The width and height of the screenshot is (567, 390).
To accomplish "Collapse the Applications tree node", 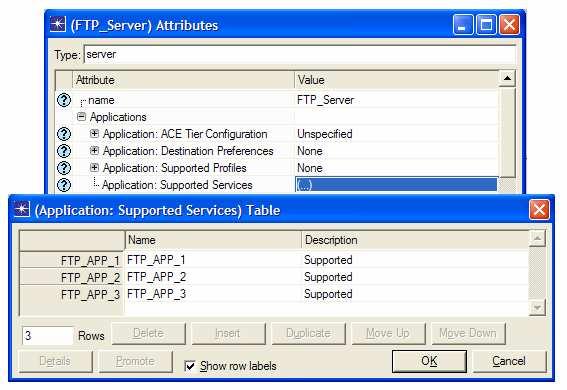I will (82, 116).
